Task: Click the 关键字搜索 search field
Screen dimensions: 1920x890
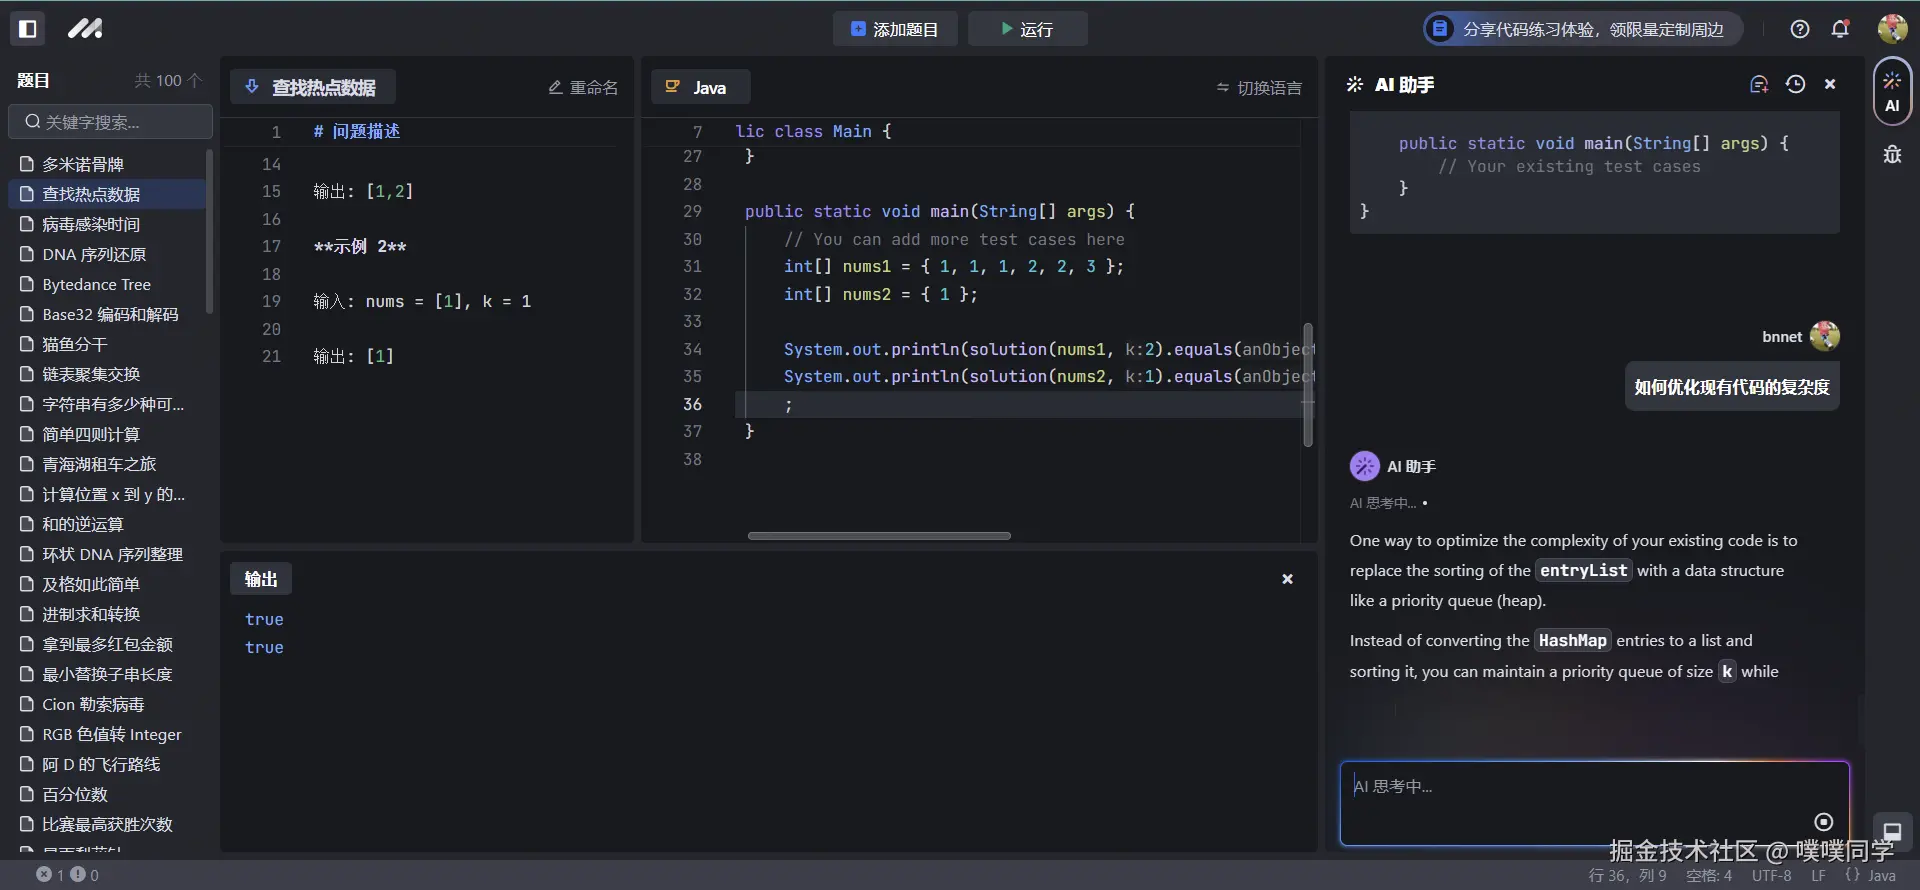Action: point(111,122)
